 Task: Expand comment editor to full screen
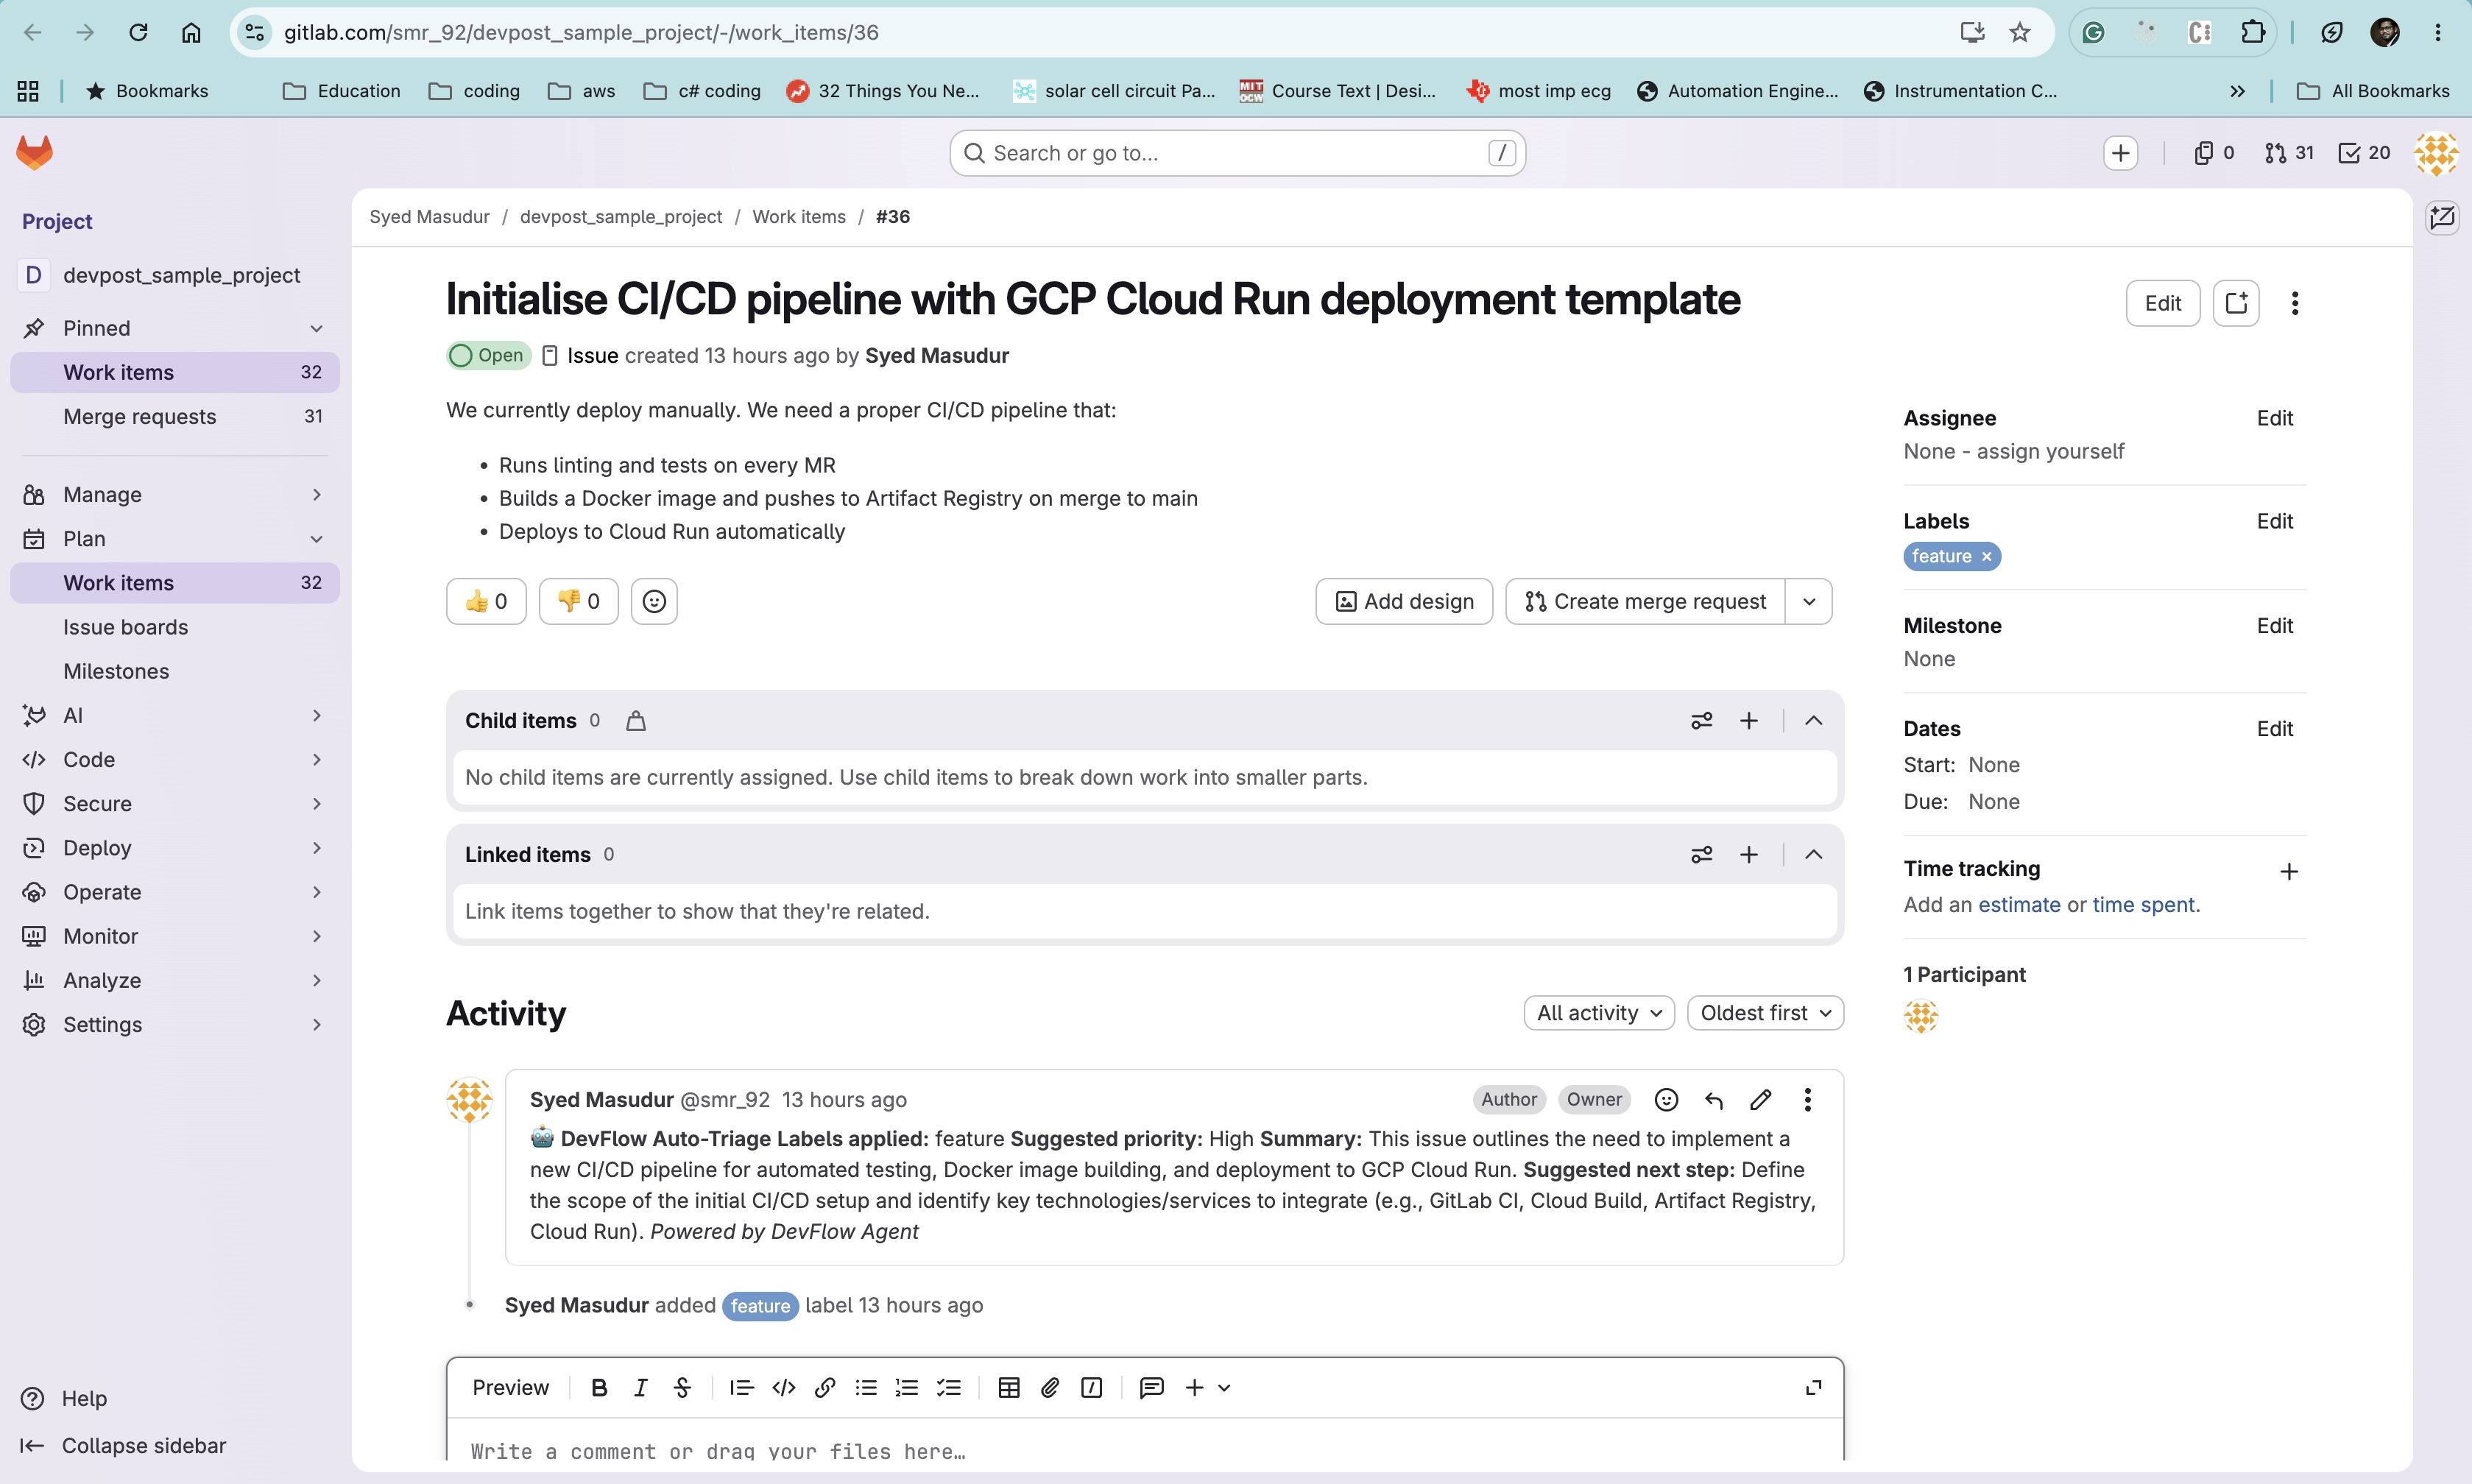pyautogui.click(x=1813, y=1388)
